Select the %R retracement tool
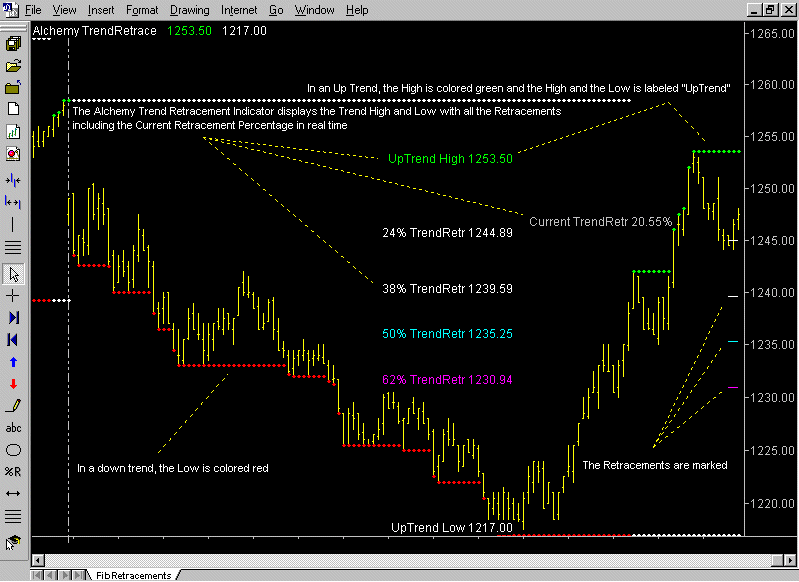Image resolution: width=799 pixels, height=582 pixels. (13, 472)
